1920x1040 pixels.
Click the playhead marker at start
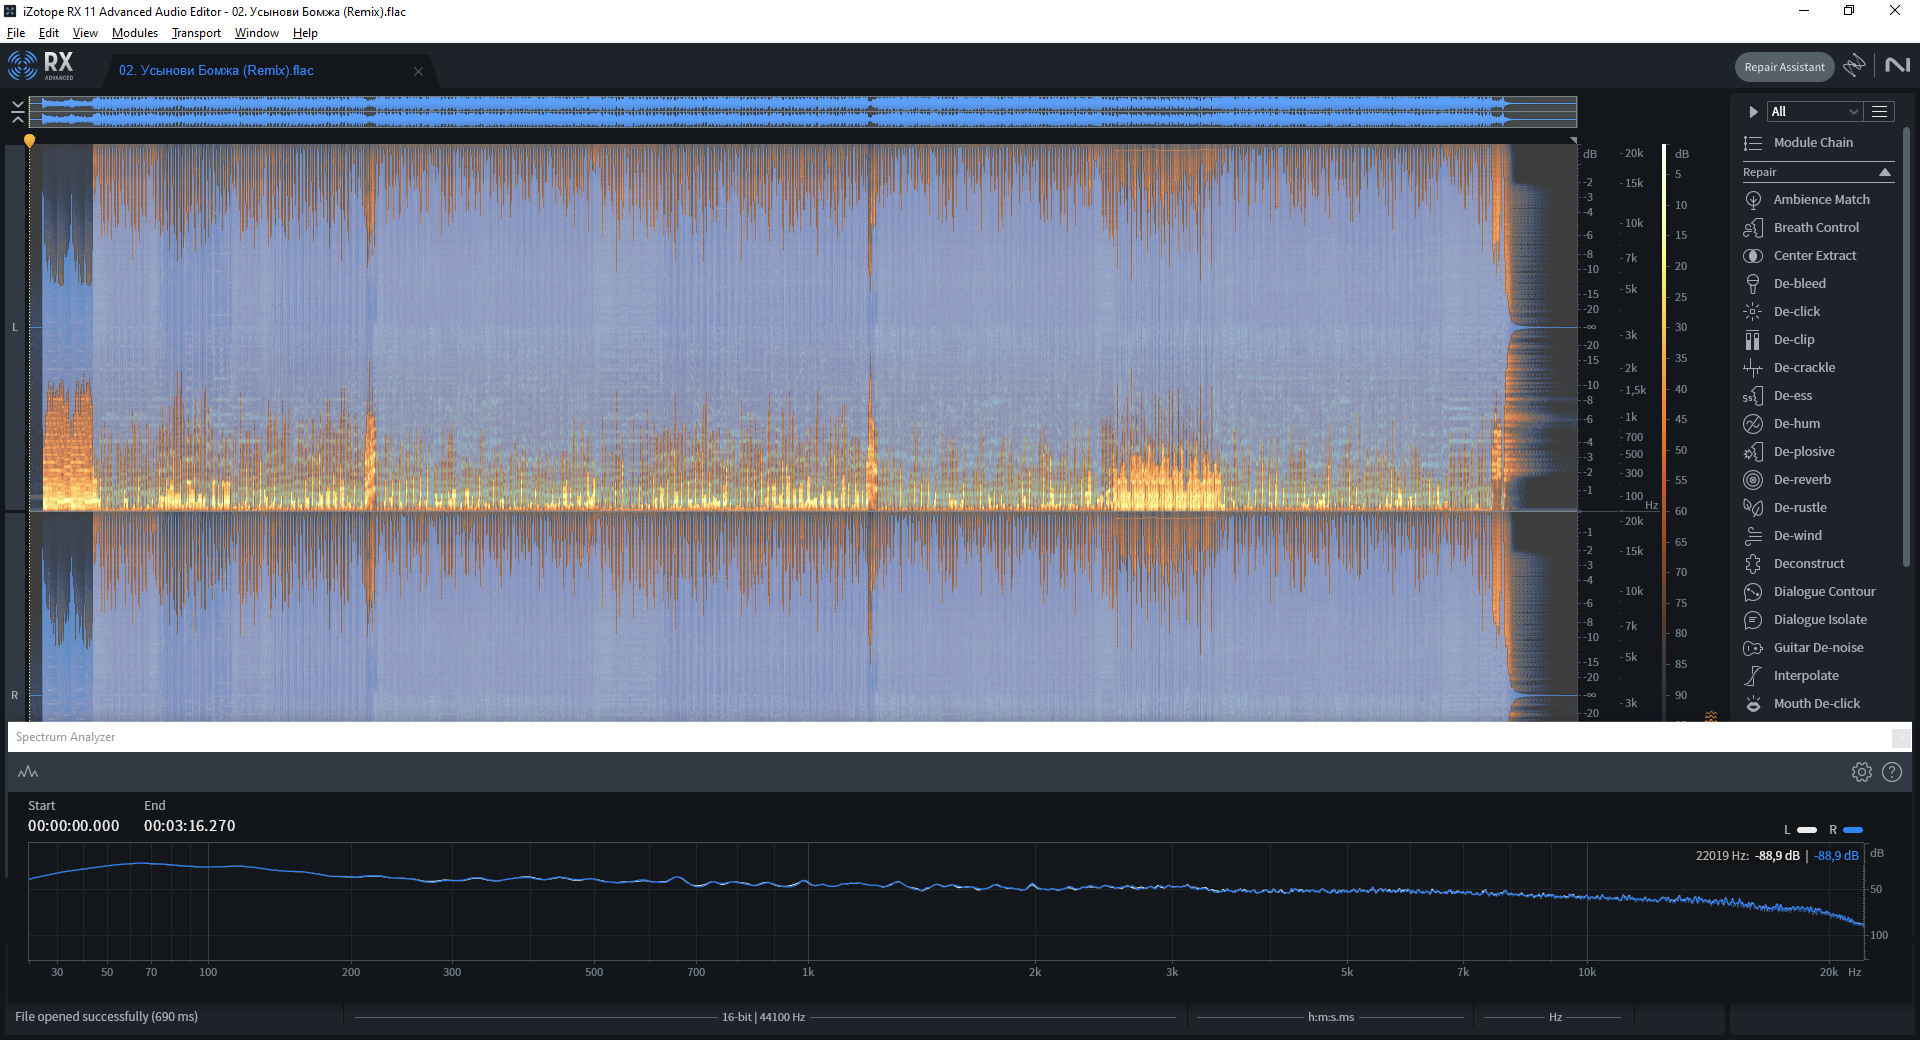click(x=29, y=141)
